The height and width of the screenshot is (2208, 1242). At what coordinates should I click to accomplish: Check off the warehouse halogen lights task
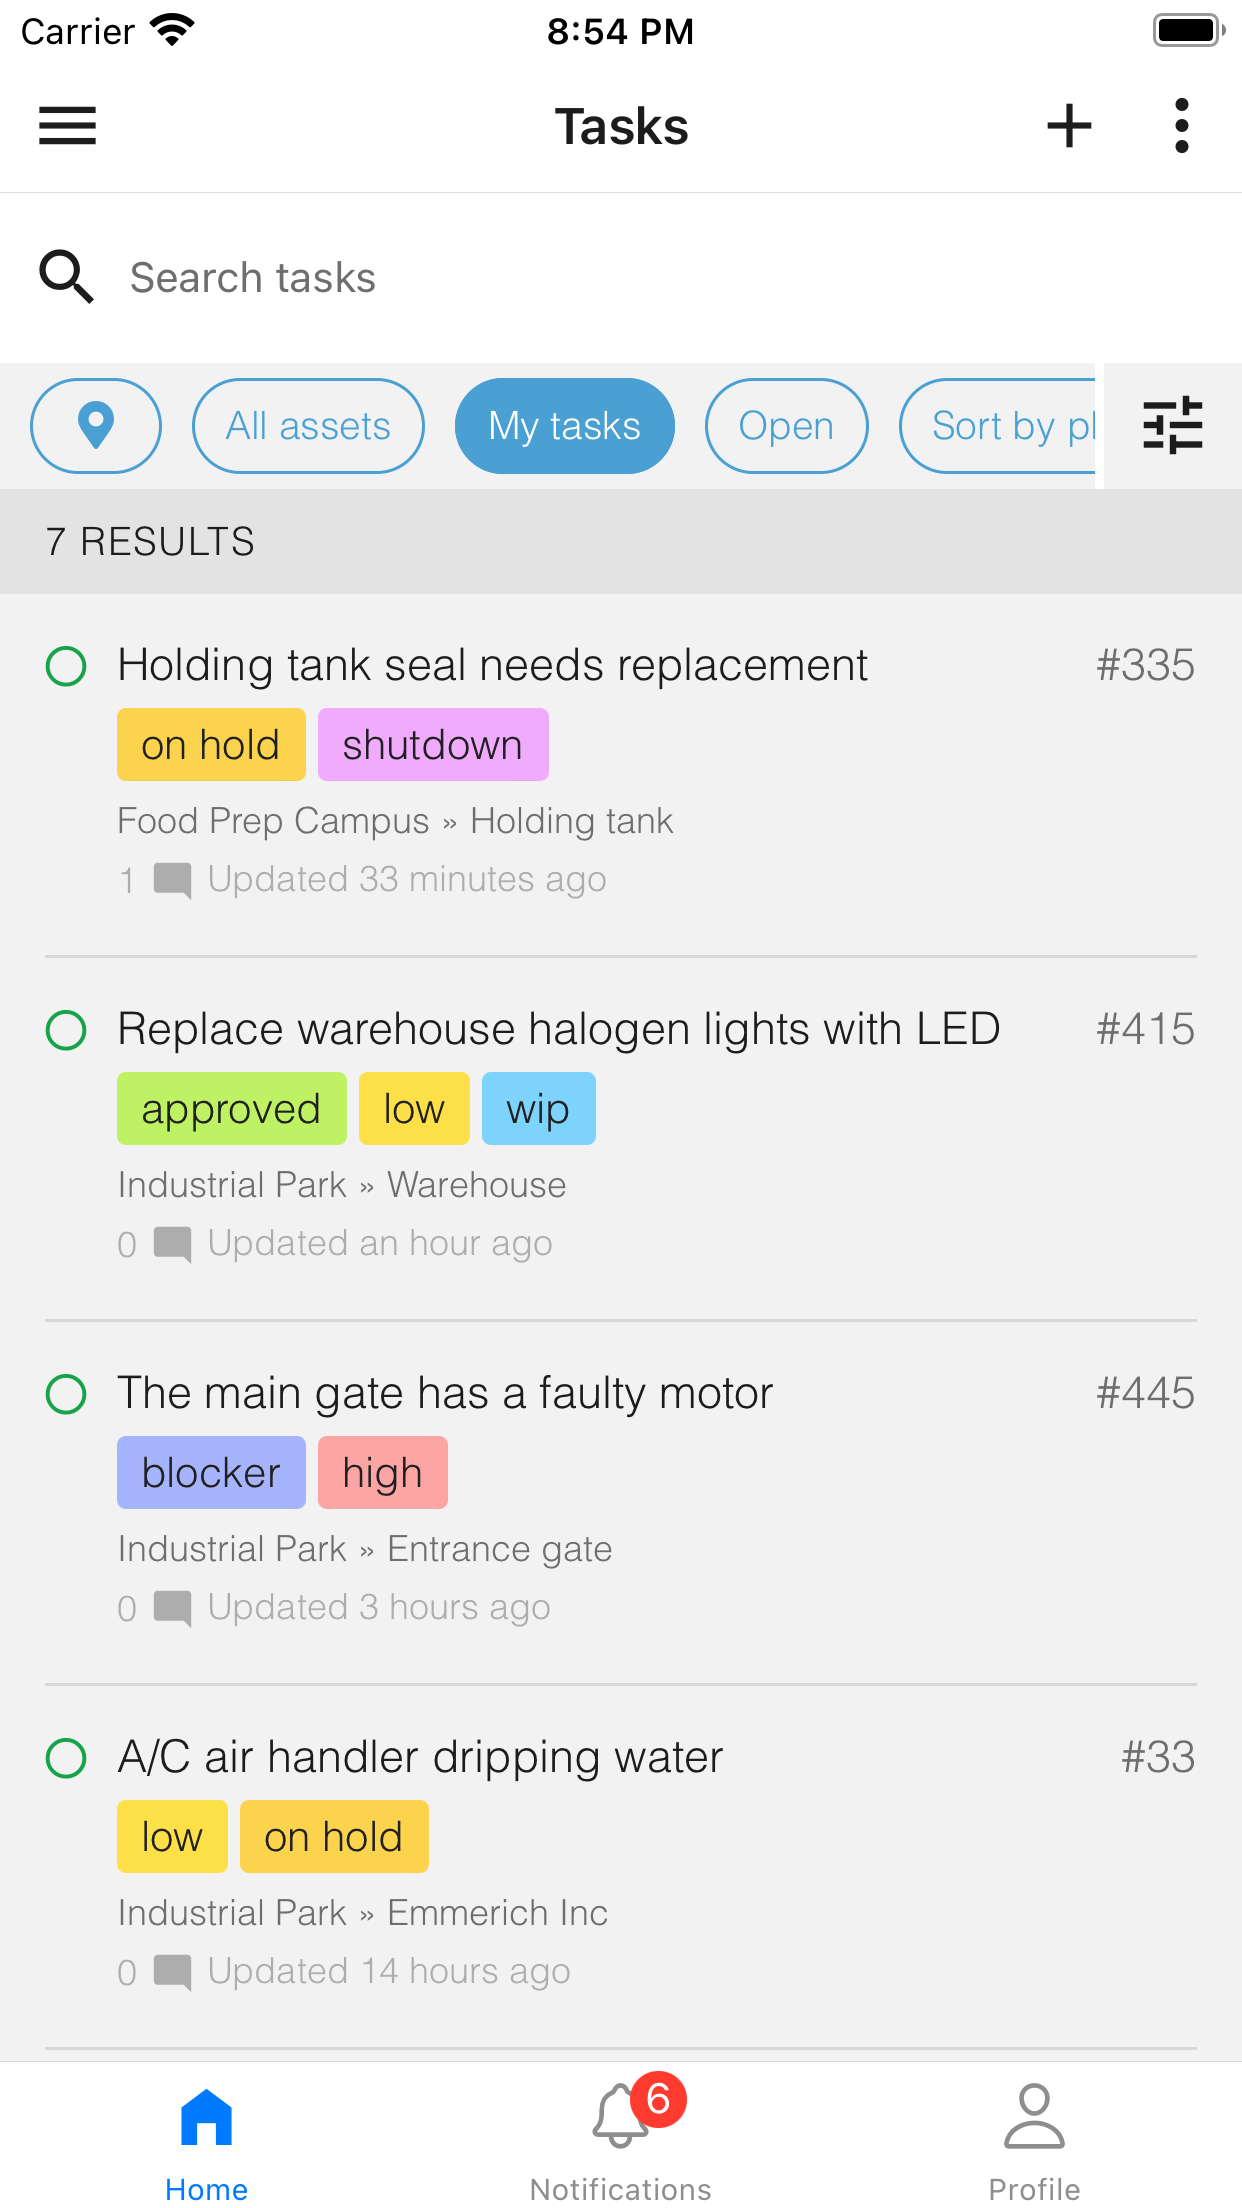click(66, 1030)
